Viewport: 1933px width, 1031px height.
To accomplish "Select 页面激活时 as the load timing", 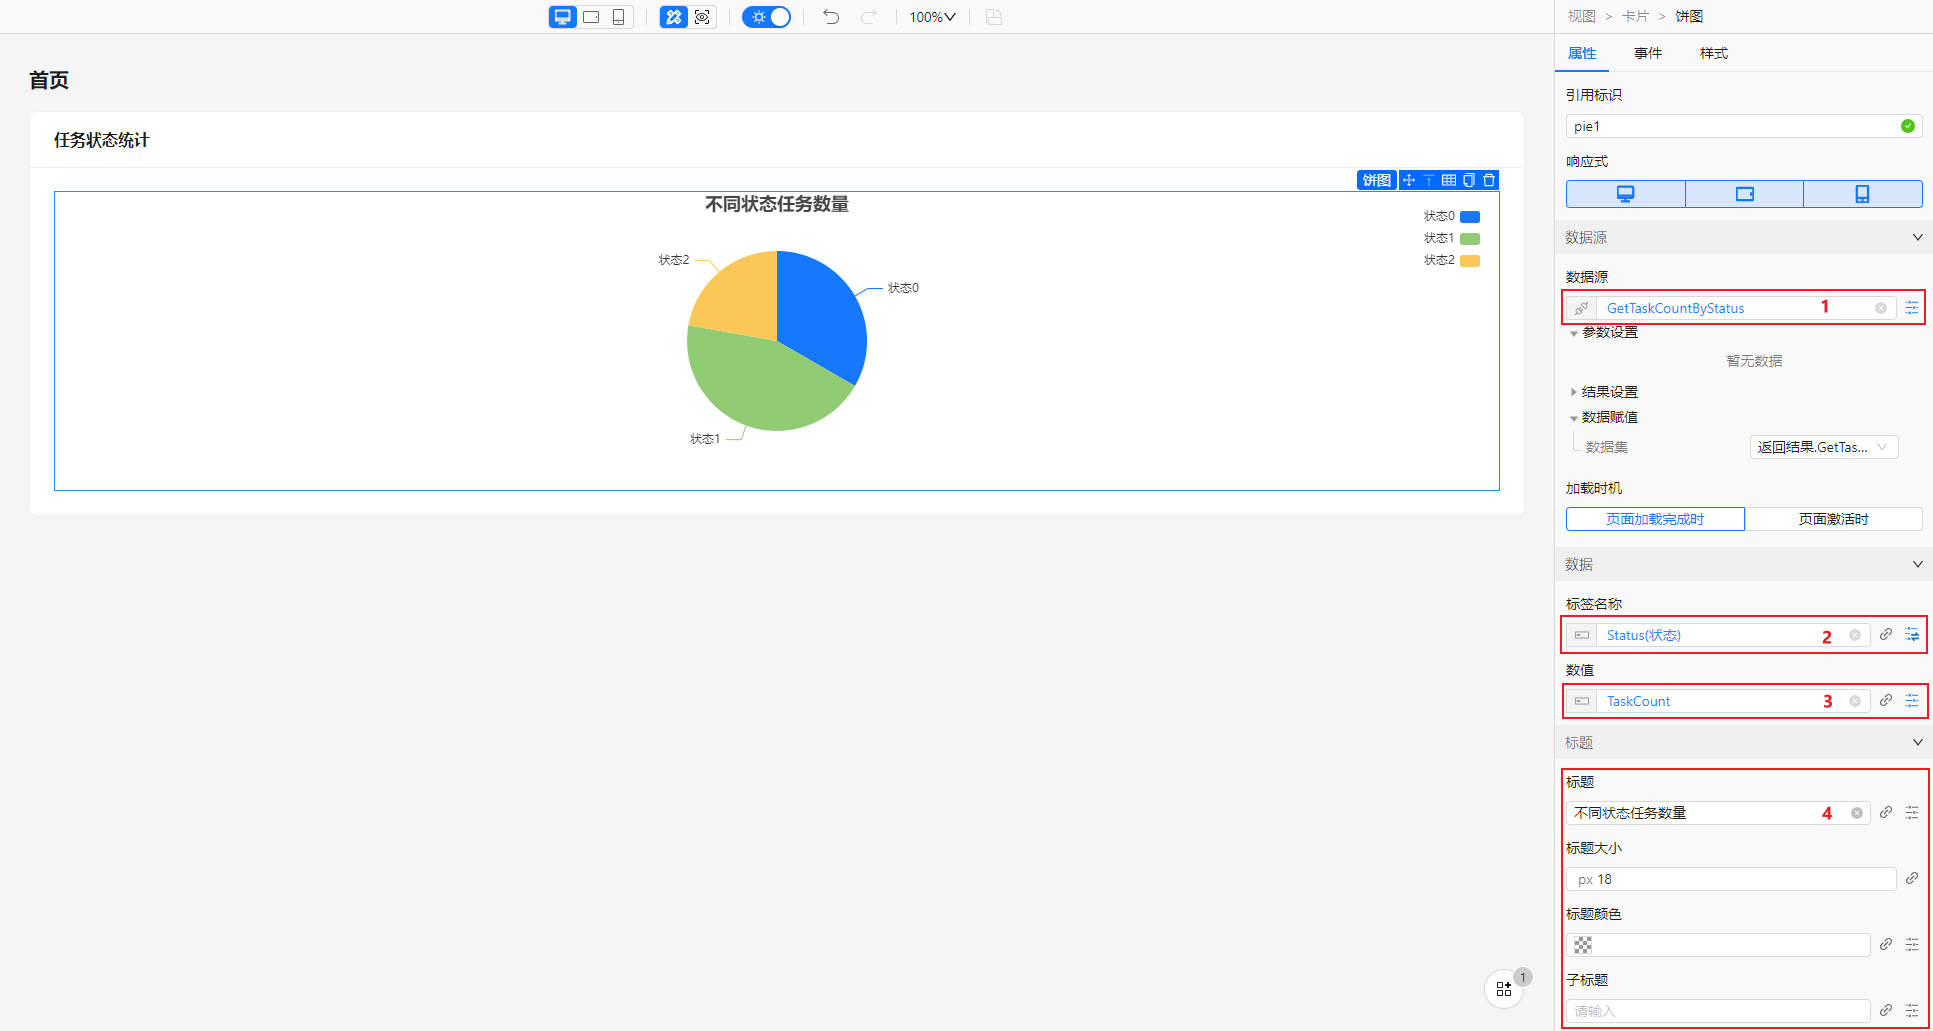I will (1836, 519).
